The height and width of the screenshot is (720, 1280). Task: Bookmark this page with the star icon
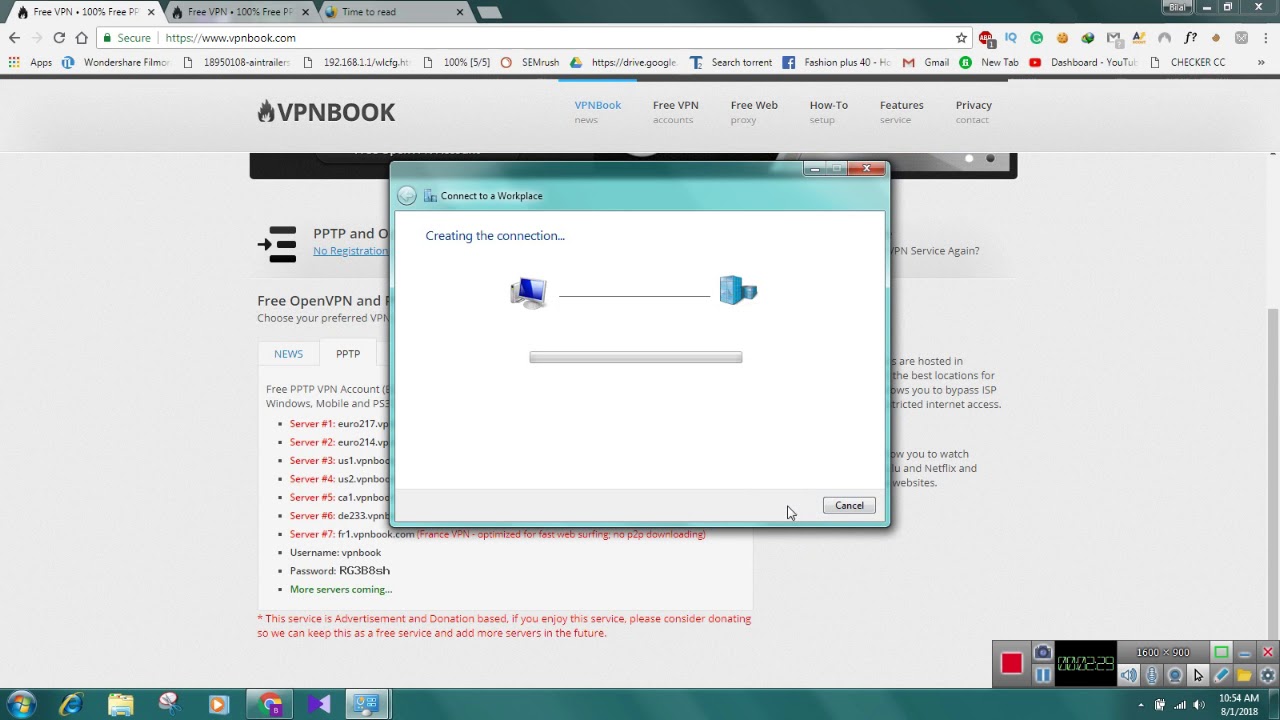point(961,38)
